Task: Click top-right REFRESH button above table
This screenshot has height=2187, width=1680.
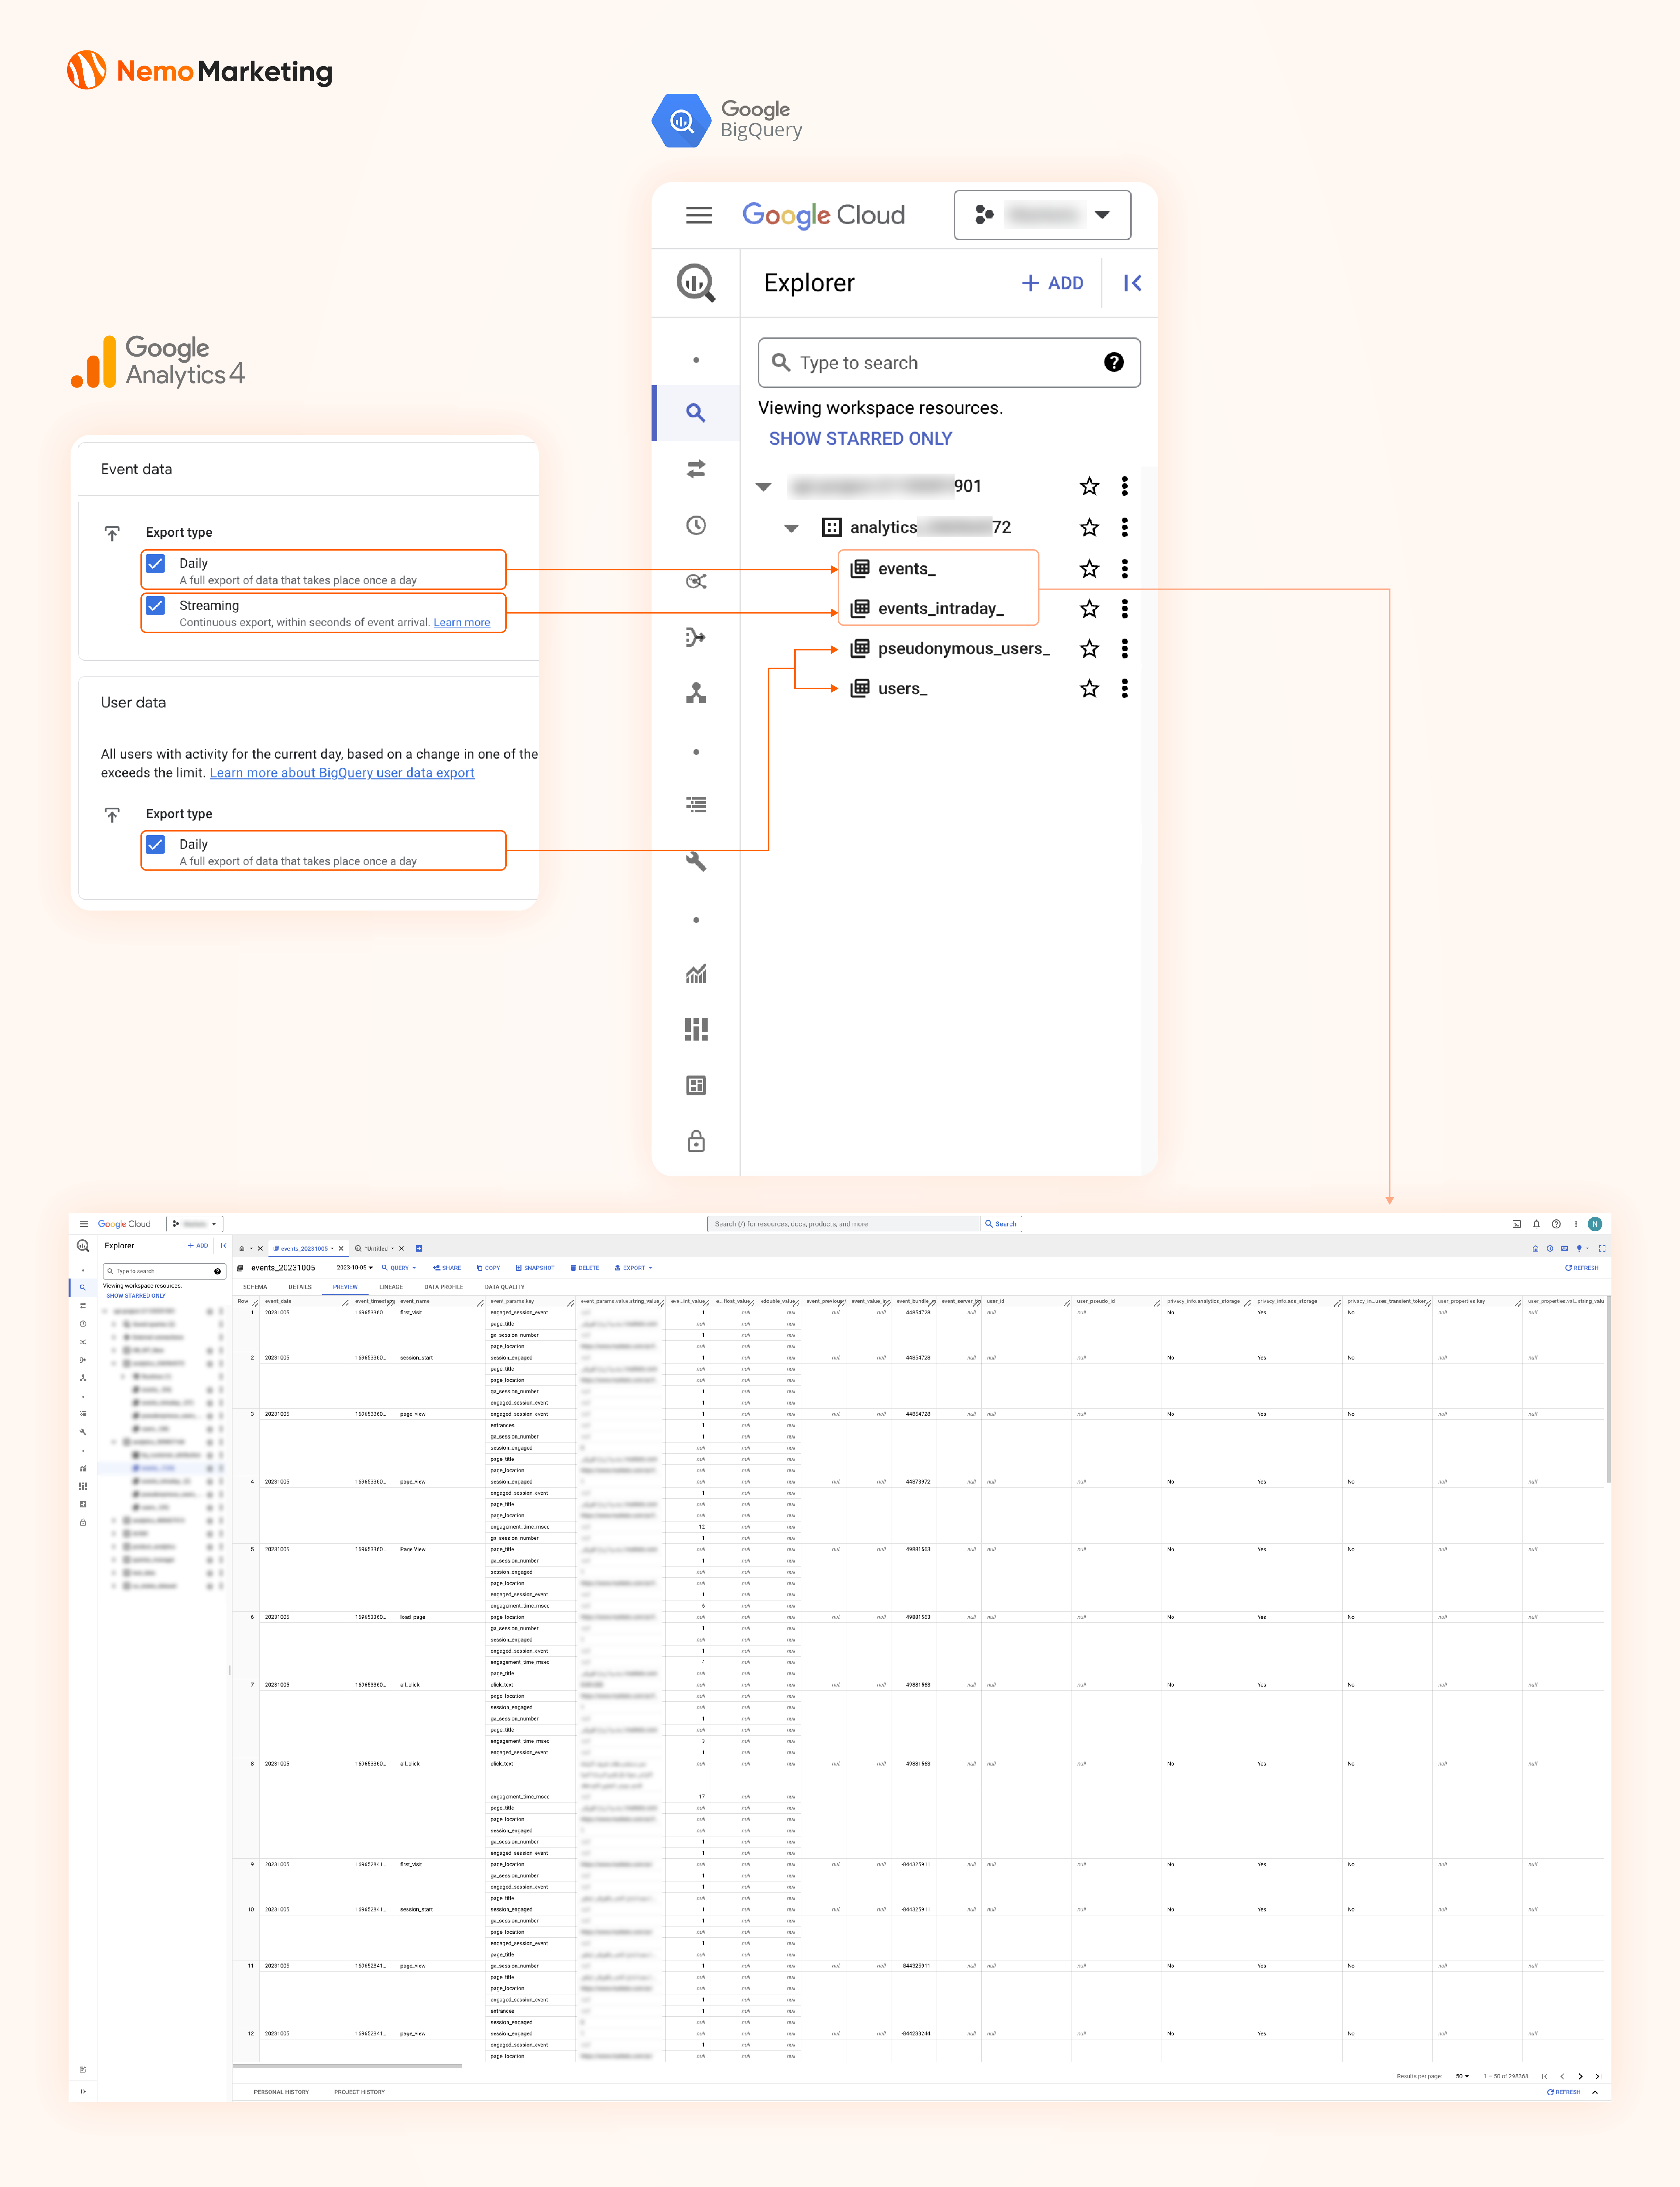Action: [1582, 1268]
